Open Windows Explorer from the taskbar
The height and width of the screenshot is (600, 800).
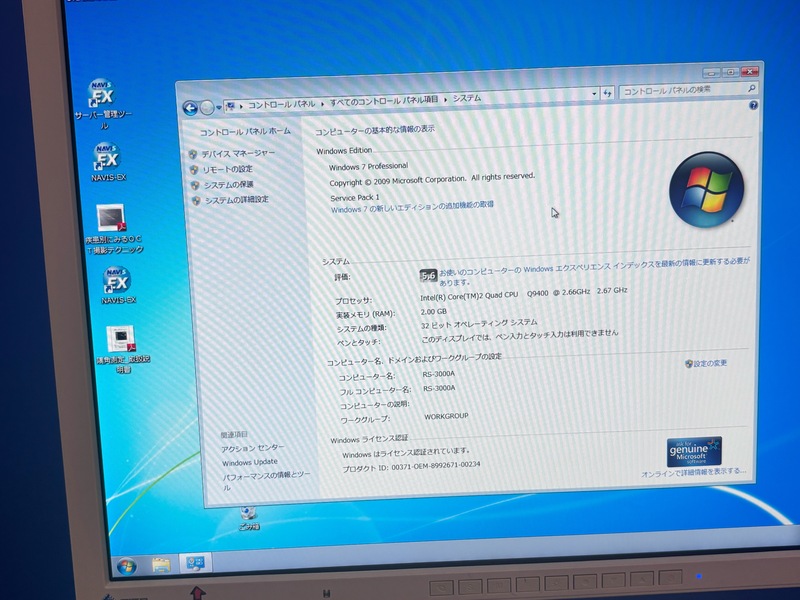[162, 566]
